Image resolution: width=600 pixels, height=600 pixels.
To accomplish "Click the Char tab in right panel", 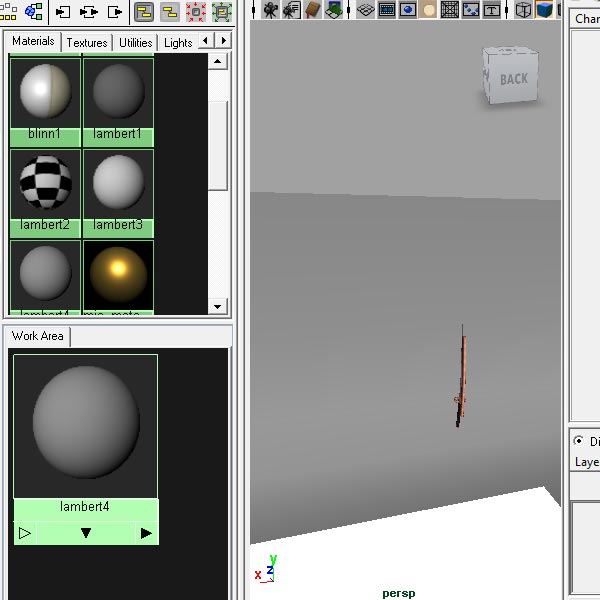I will pos(585,18).
